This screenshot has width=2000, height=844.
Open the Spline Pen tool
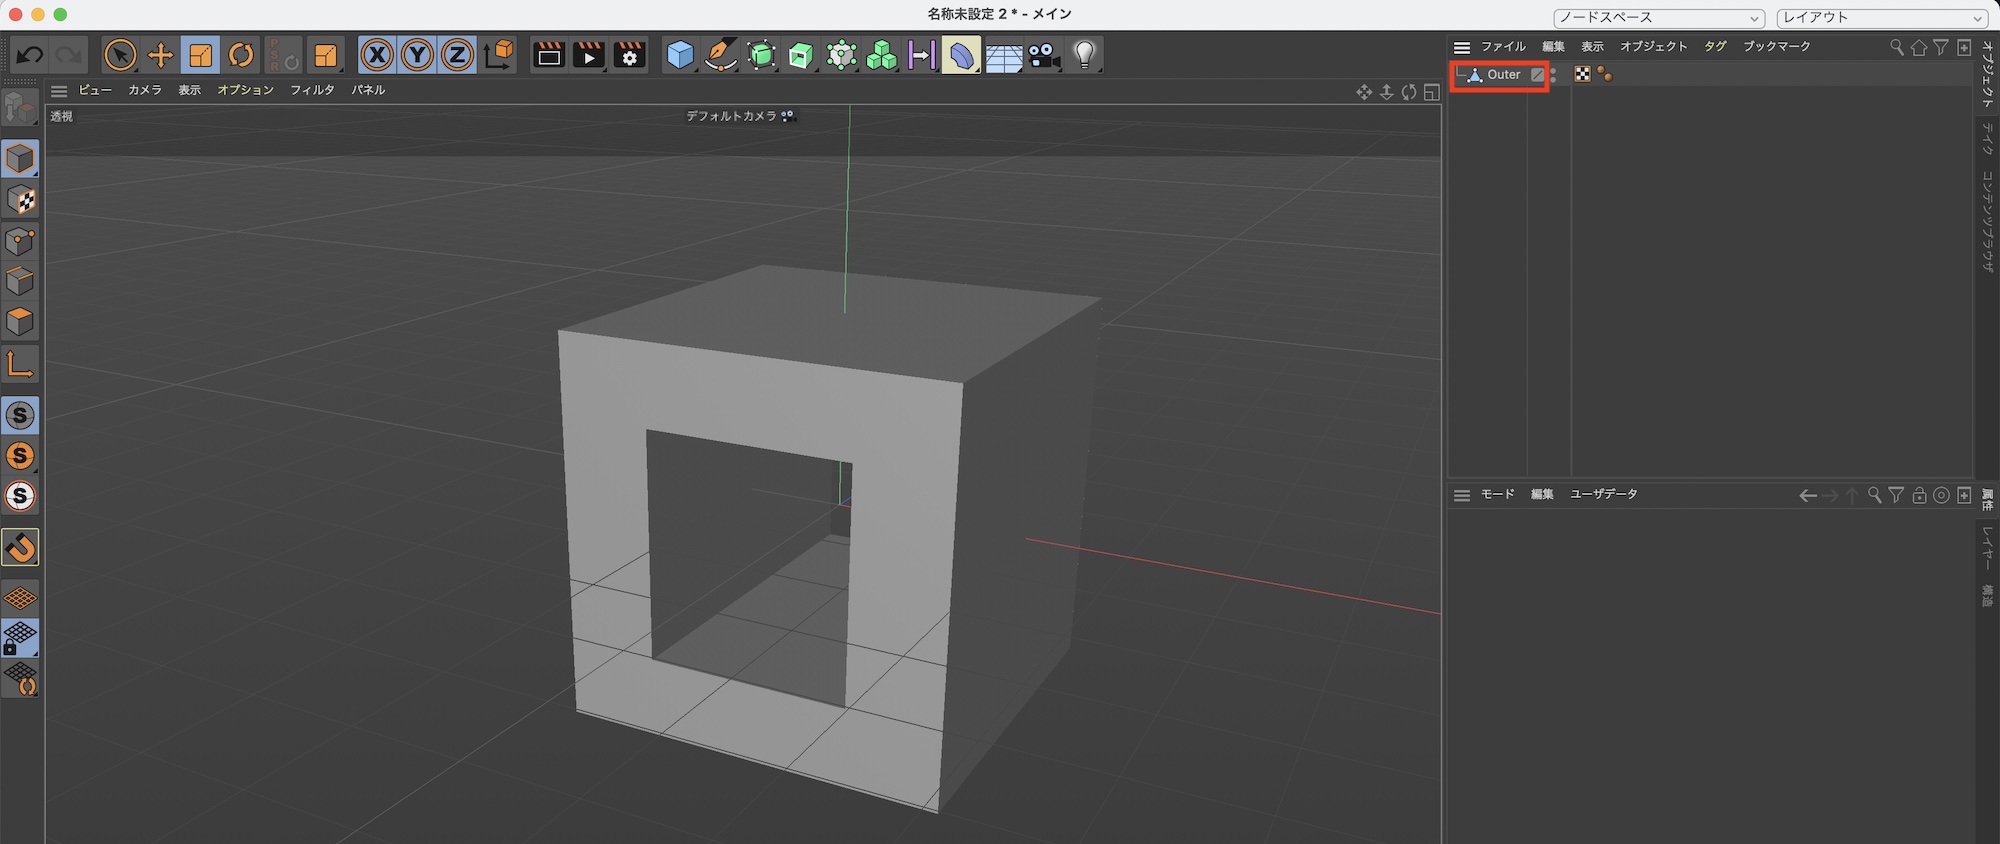(x=720, y=55)
